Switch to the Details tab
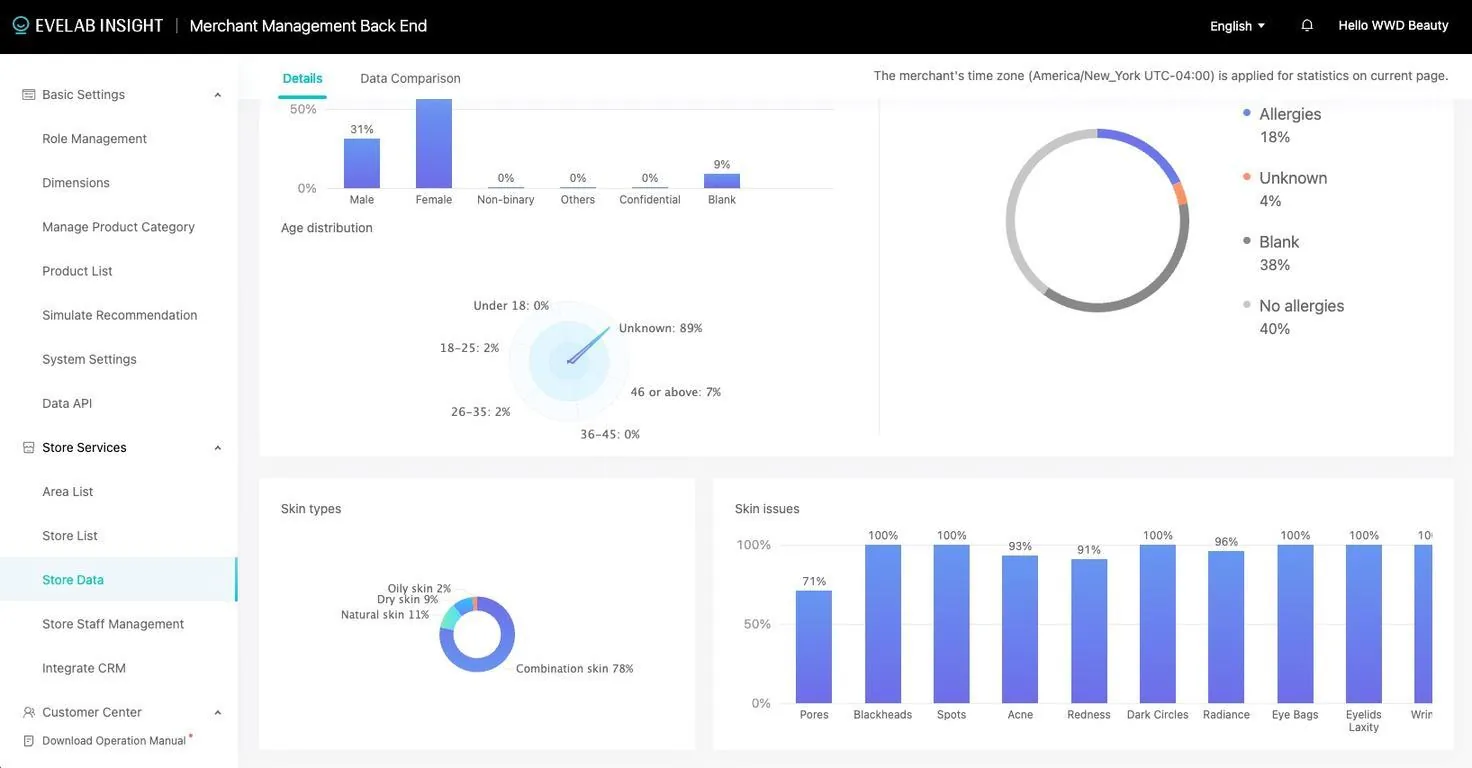The image size is (1472, 768). tap(302, 78)
